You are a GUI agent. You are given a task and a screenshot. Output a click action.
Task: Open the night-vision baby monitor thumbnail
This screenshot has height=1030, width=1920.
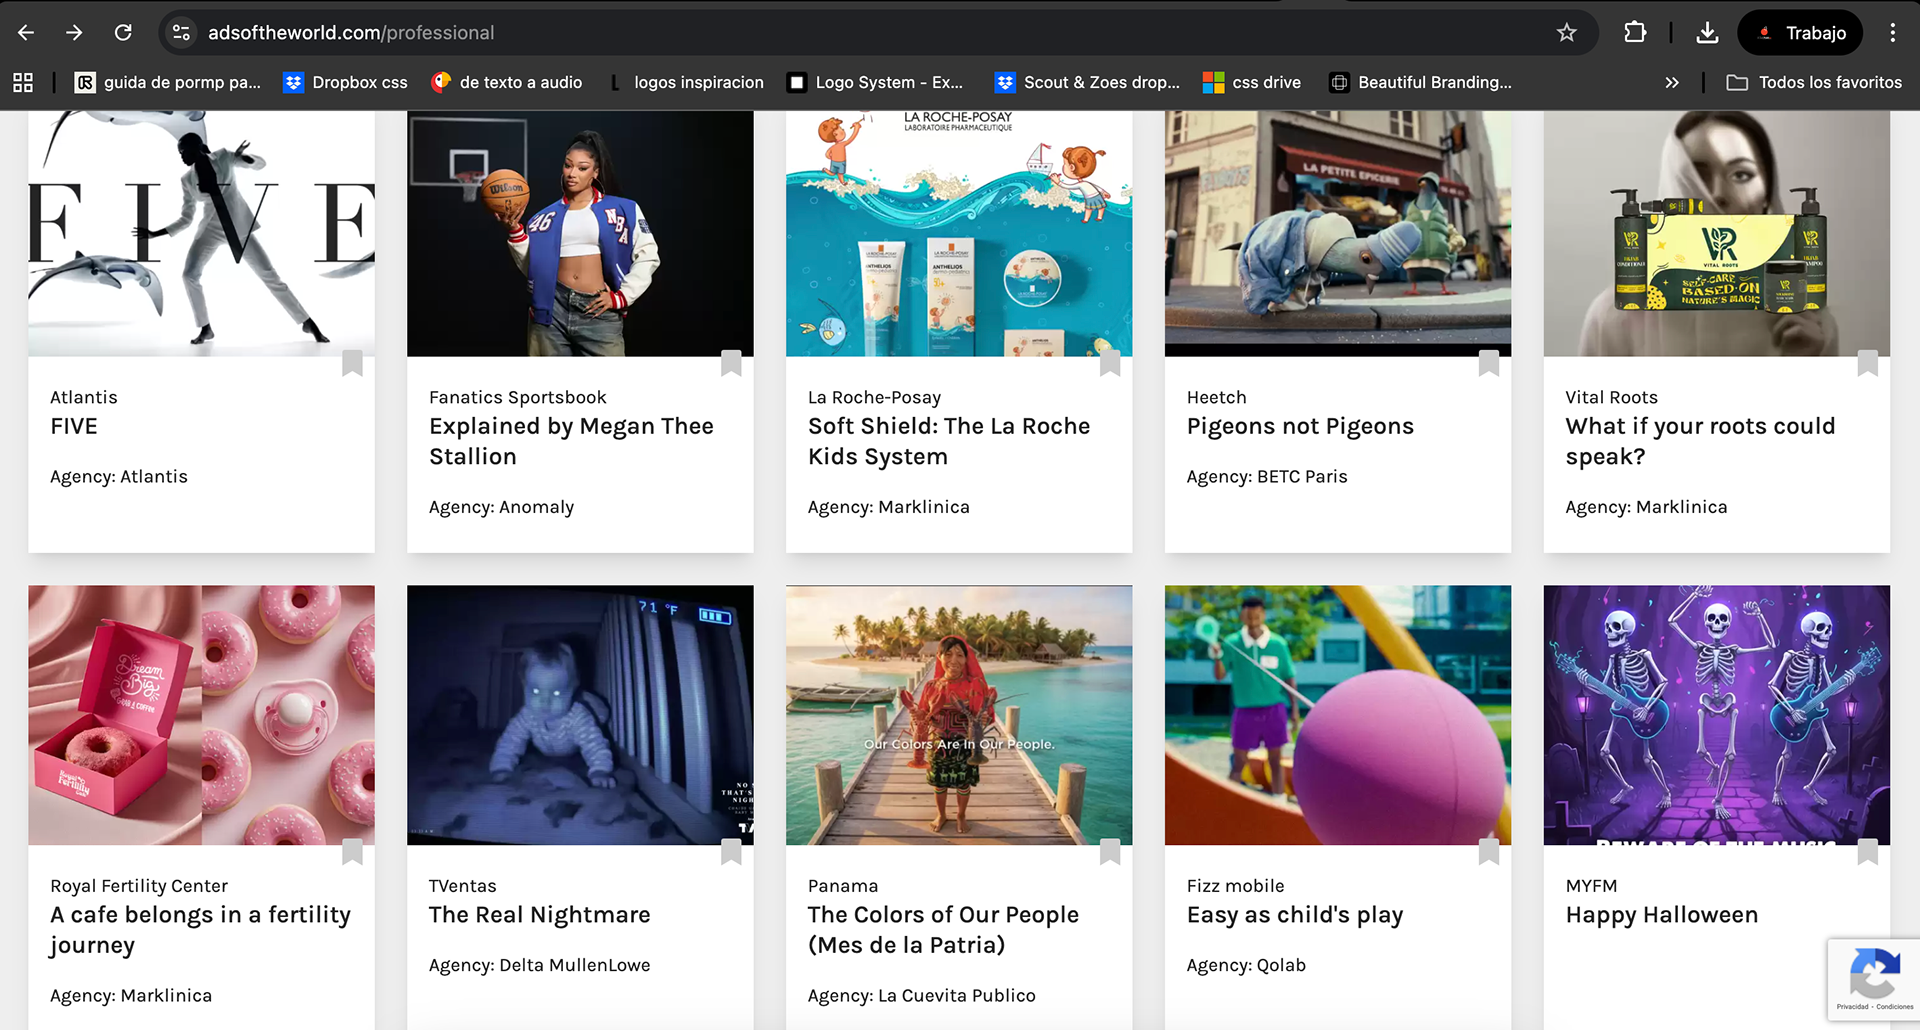click(x=580, y=715)
